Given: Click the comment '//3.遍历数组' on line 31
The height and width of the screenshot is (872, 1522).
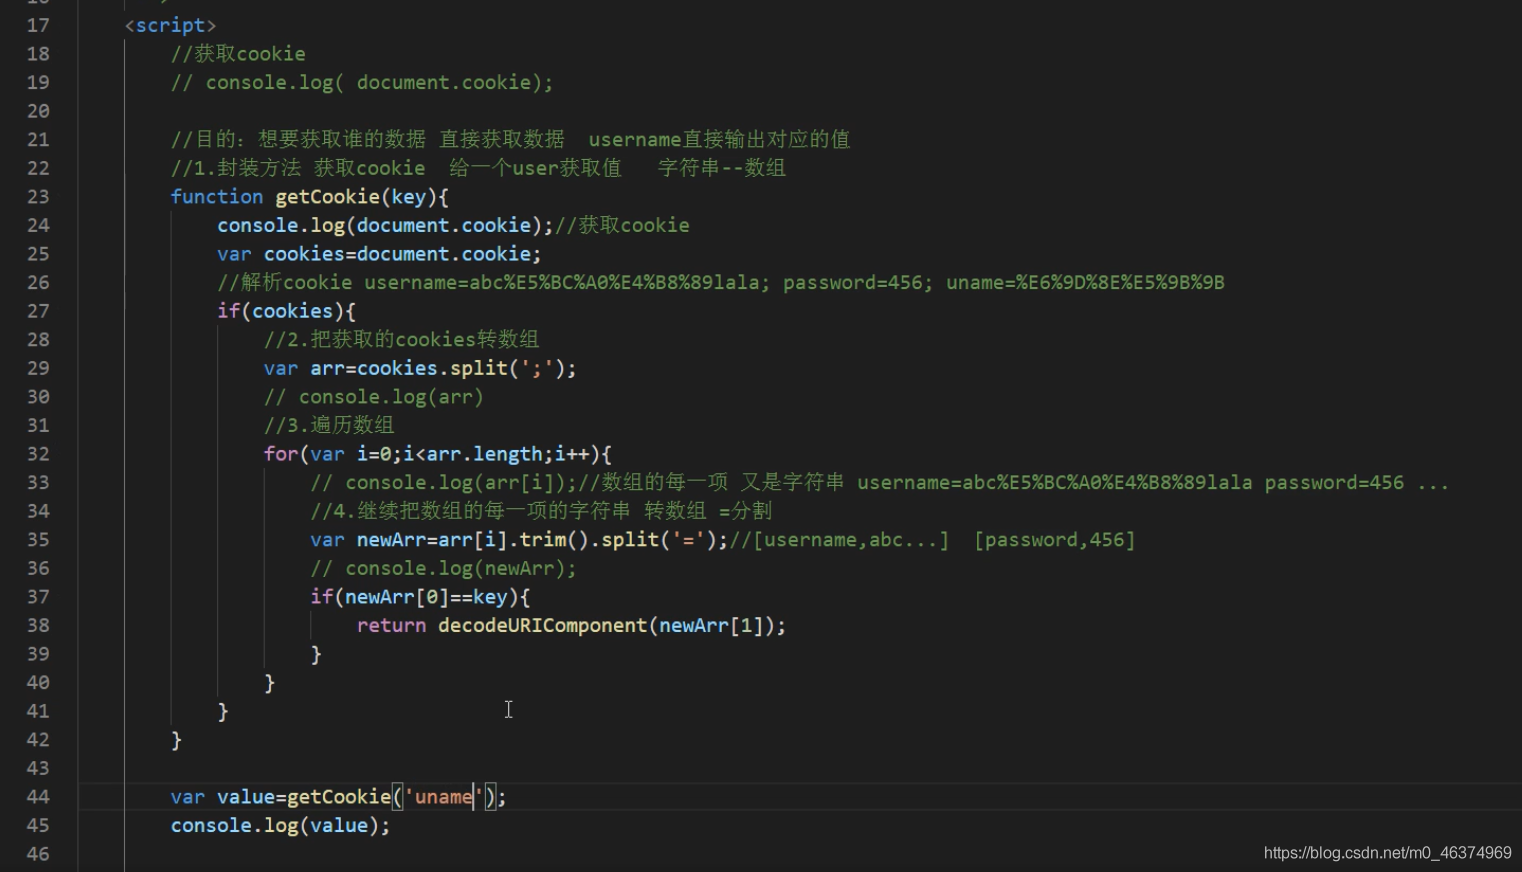Looking at the screenshot, I should 329,425.
